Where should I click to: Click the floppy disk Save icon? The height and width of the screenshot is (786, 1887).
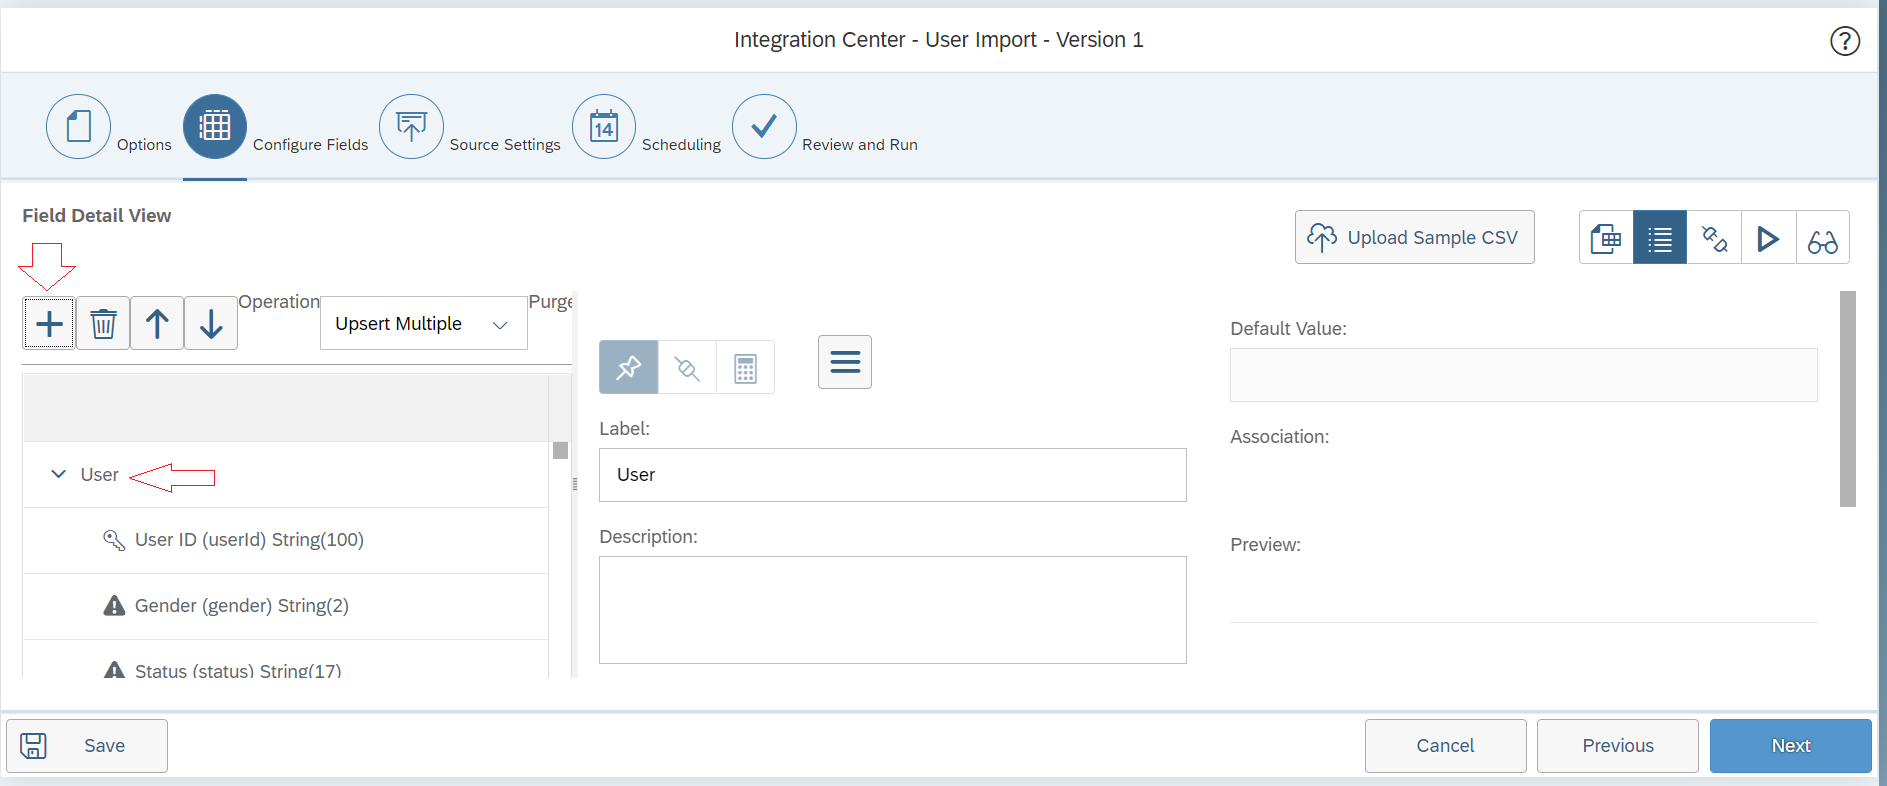click(x=34, y=745)
